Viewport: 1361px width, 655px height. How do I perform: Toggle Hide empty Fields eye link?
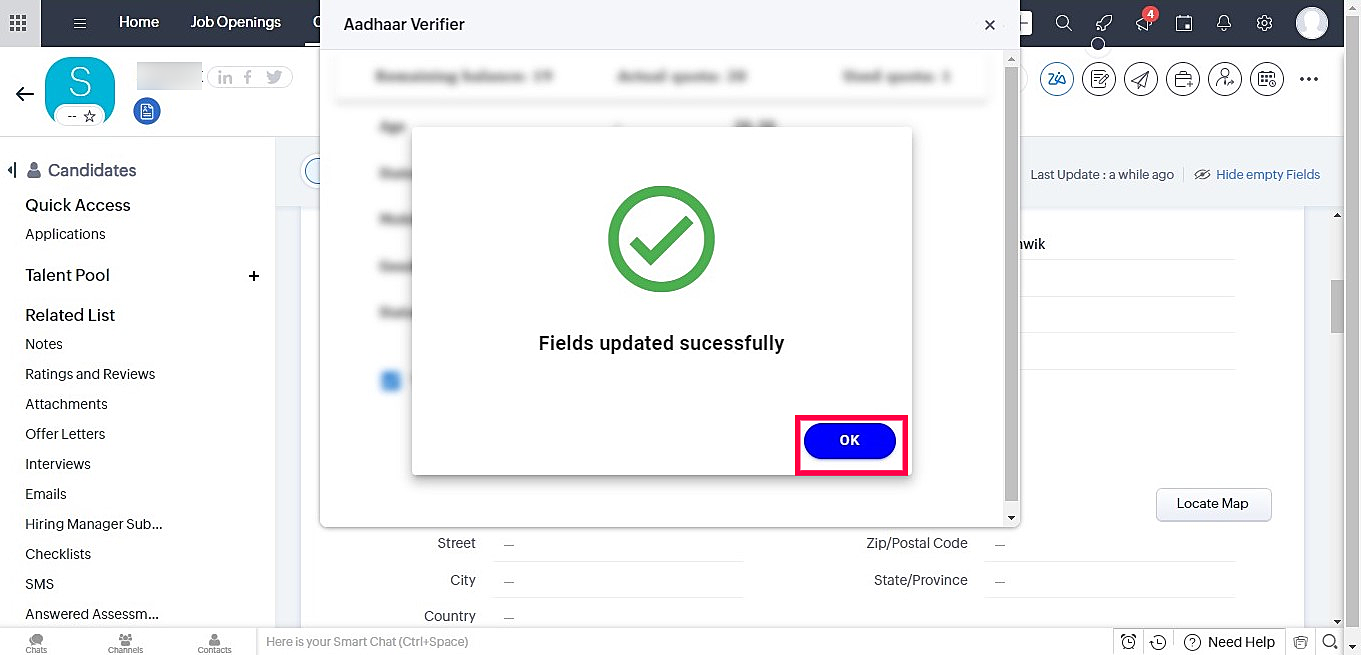(1257, 174)
